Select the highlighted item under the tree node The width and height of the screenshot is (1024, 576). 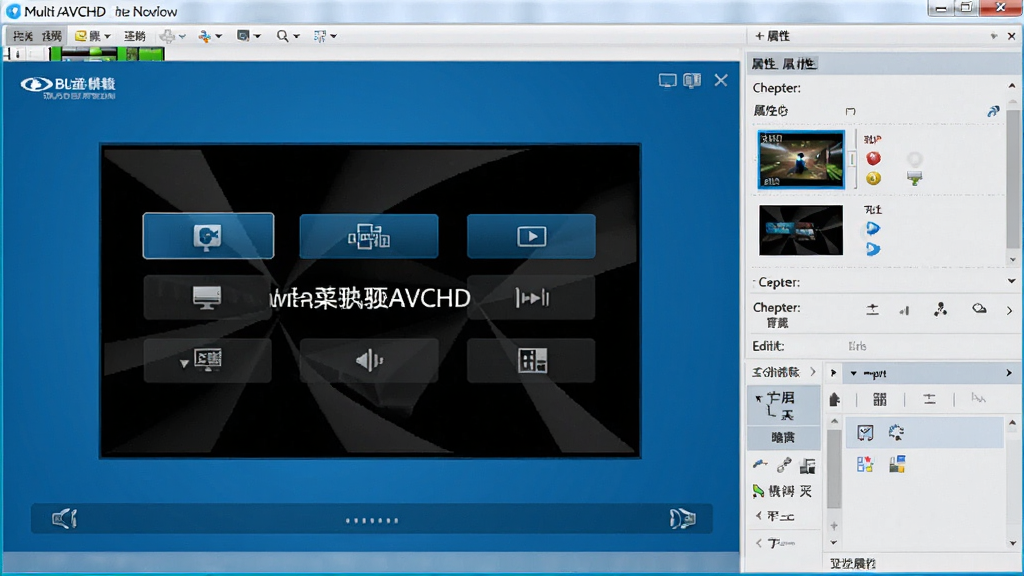pyautogui.click(x=783, y=438)
